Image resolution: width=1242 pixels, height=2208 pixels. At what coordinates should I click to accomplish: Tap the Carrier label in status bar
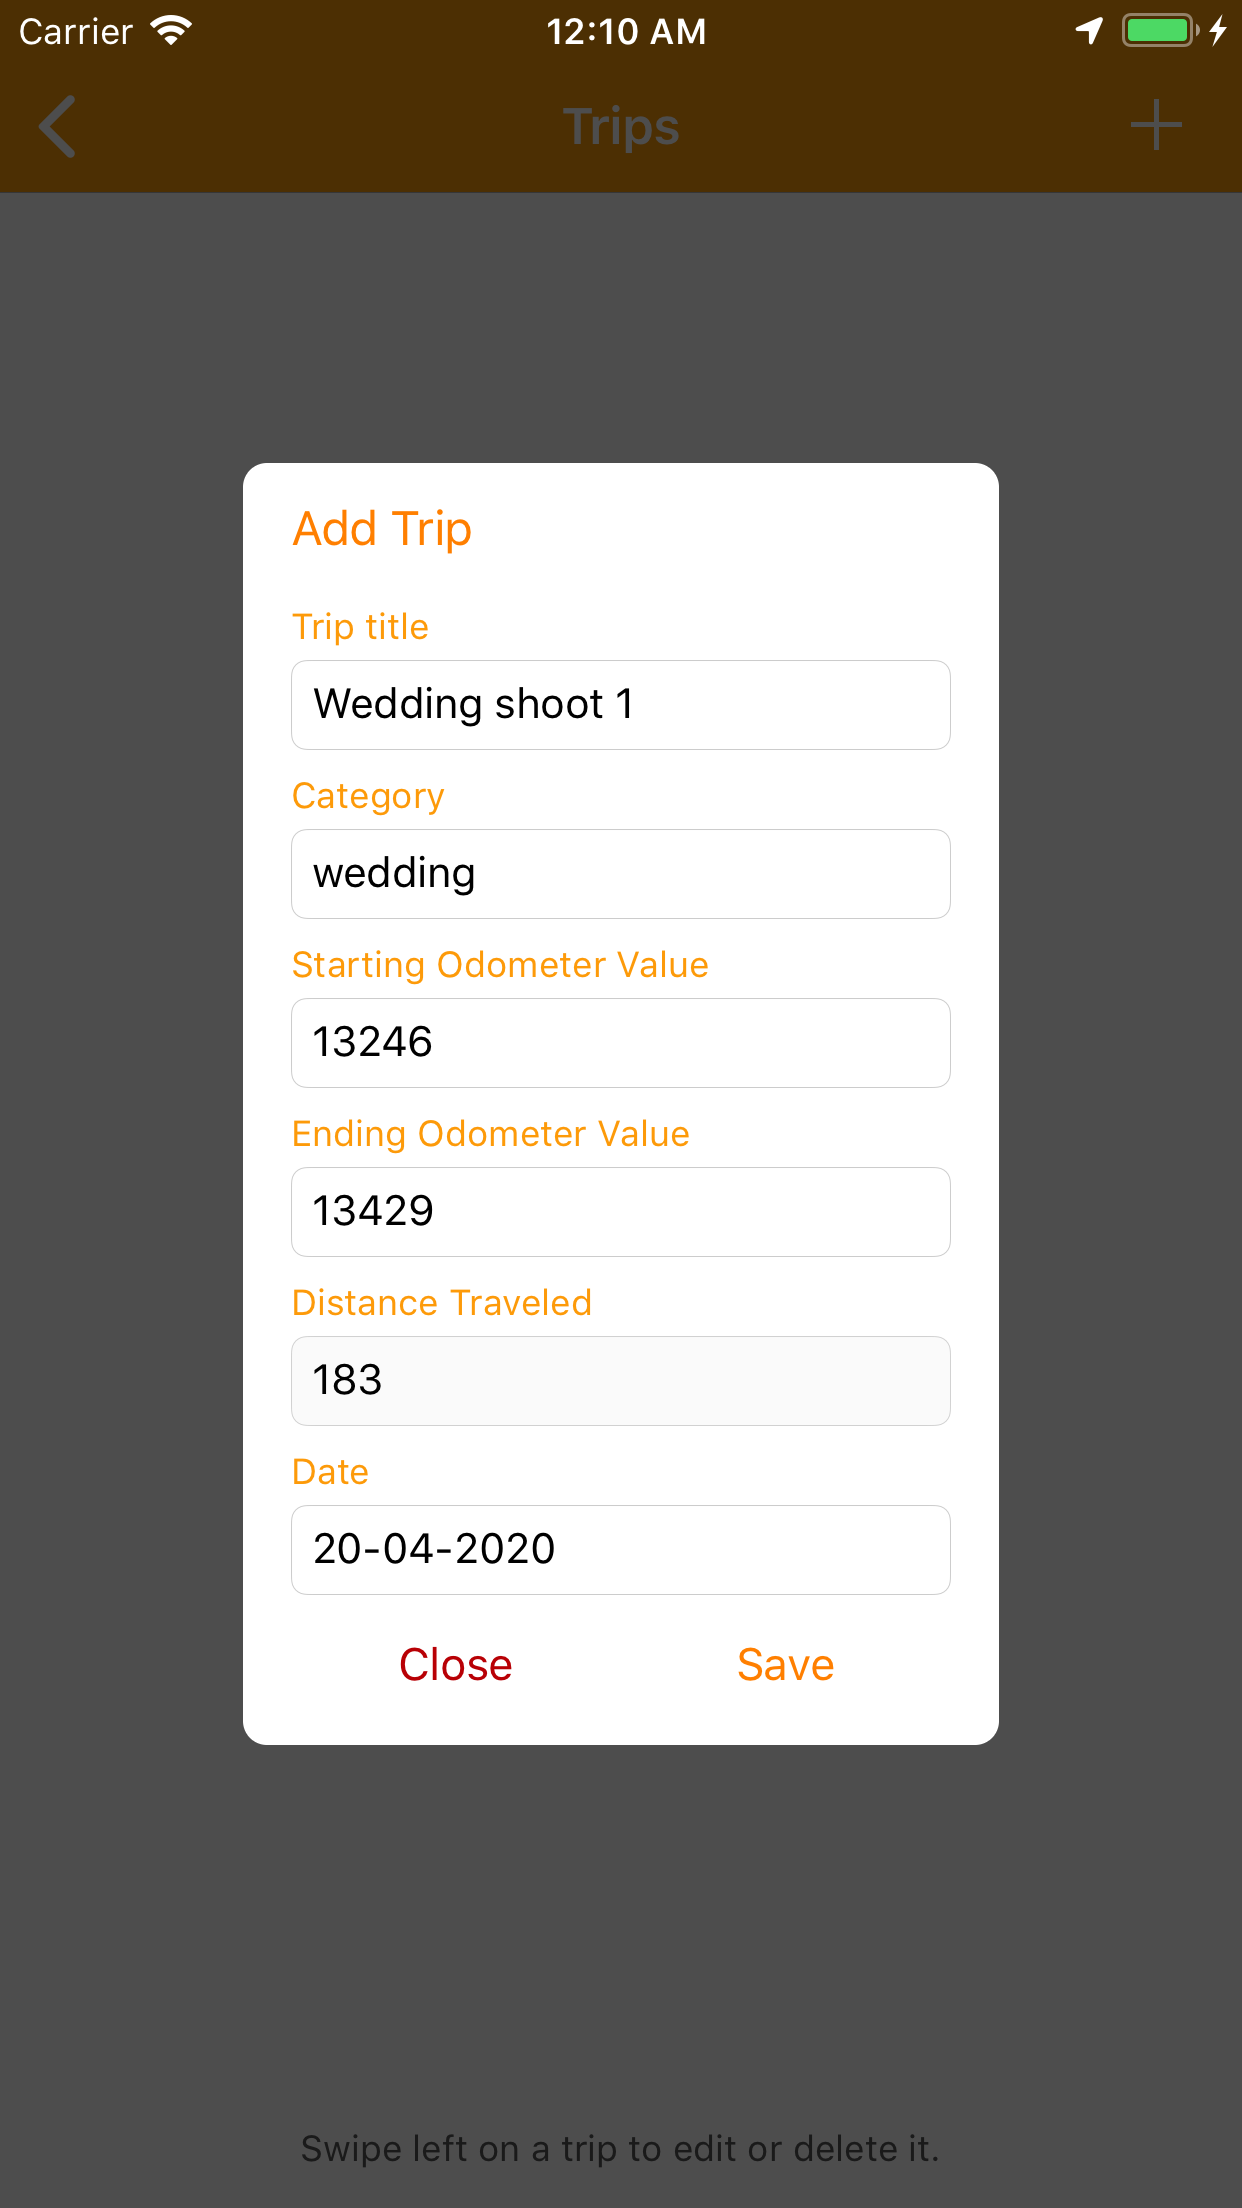point(76,32)
